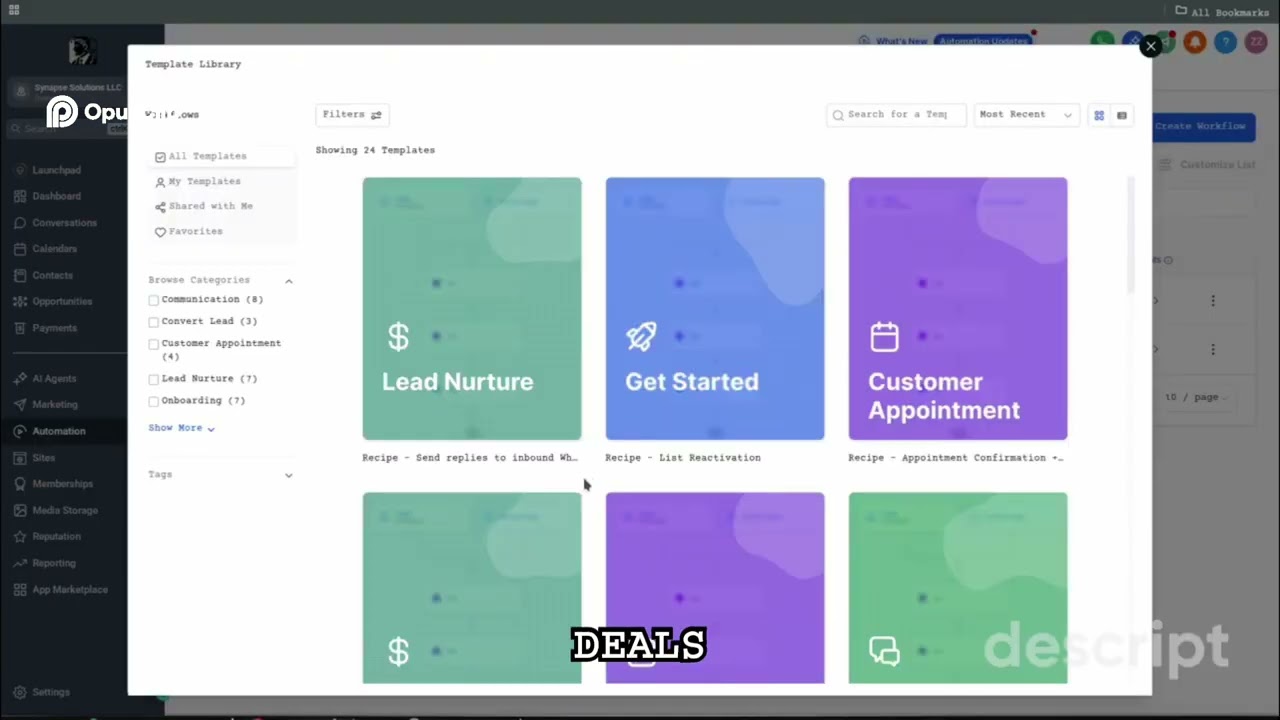This screenshot has height=720, width=1280.
Task: Open Contacts in the sidebar
Action: pyautogui.click(x=52, y=275)
